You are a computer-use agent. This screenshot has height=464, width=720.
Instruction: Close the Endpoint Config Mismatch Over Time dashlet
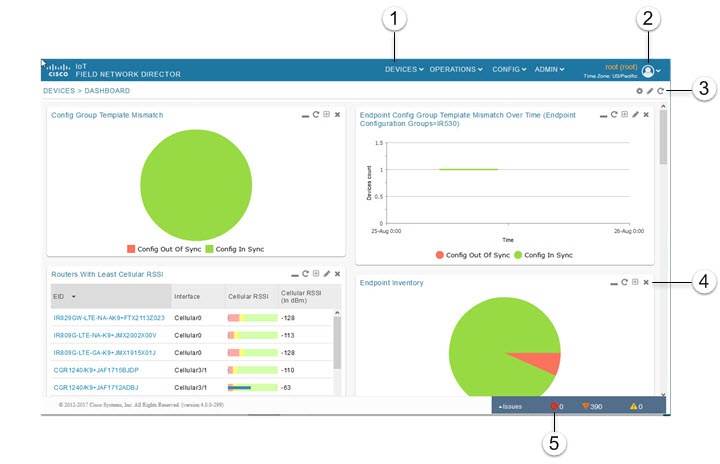(x=646, y=115)
